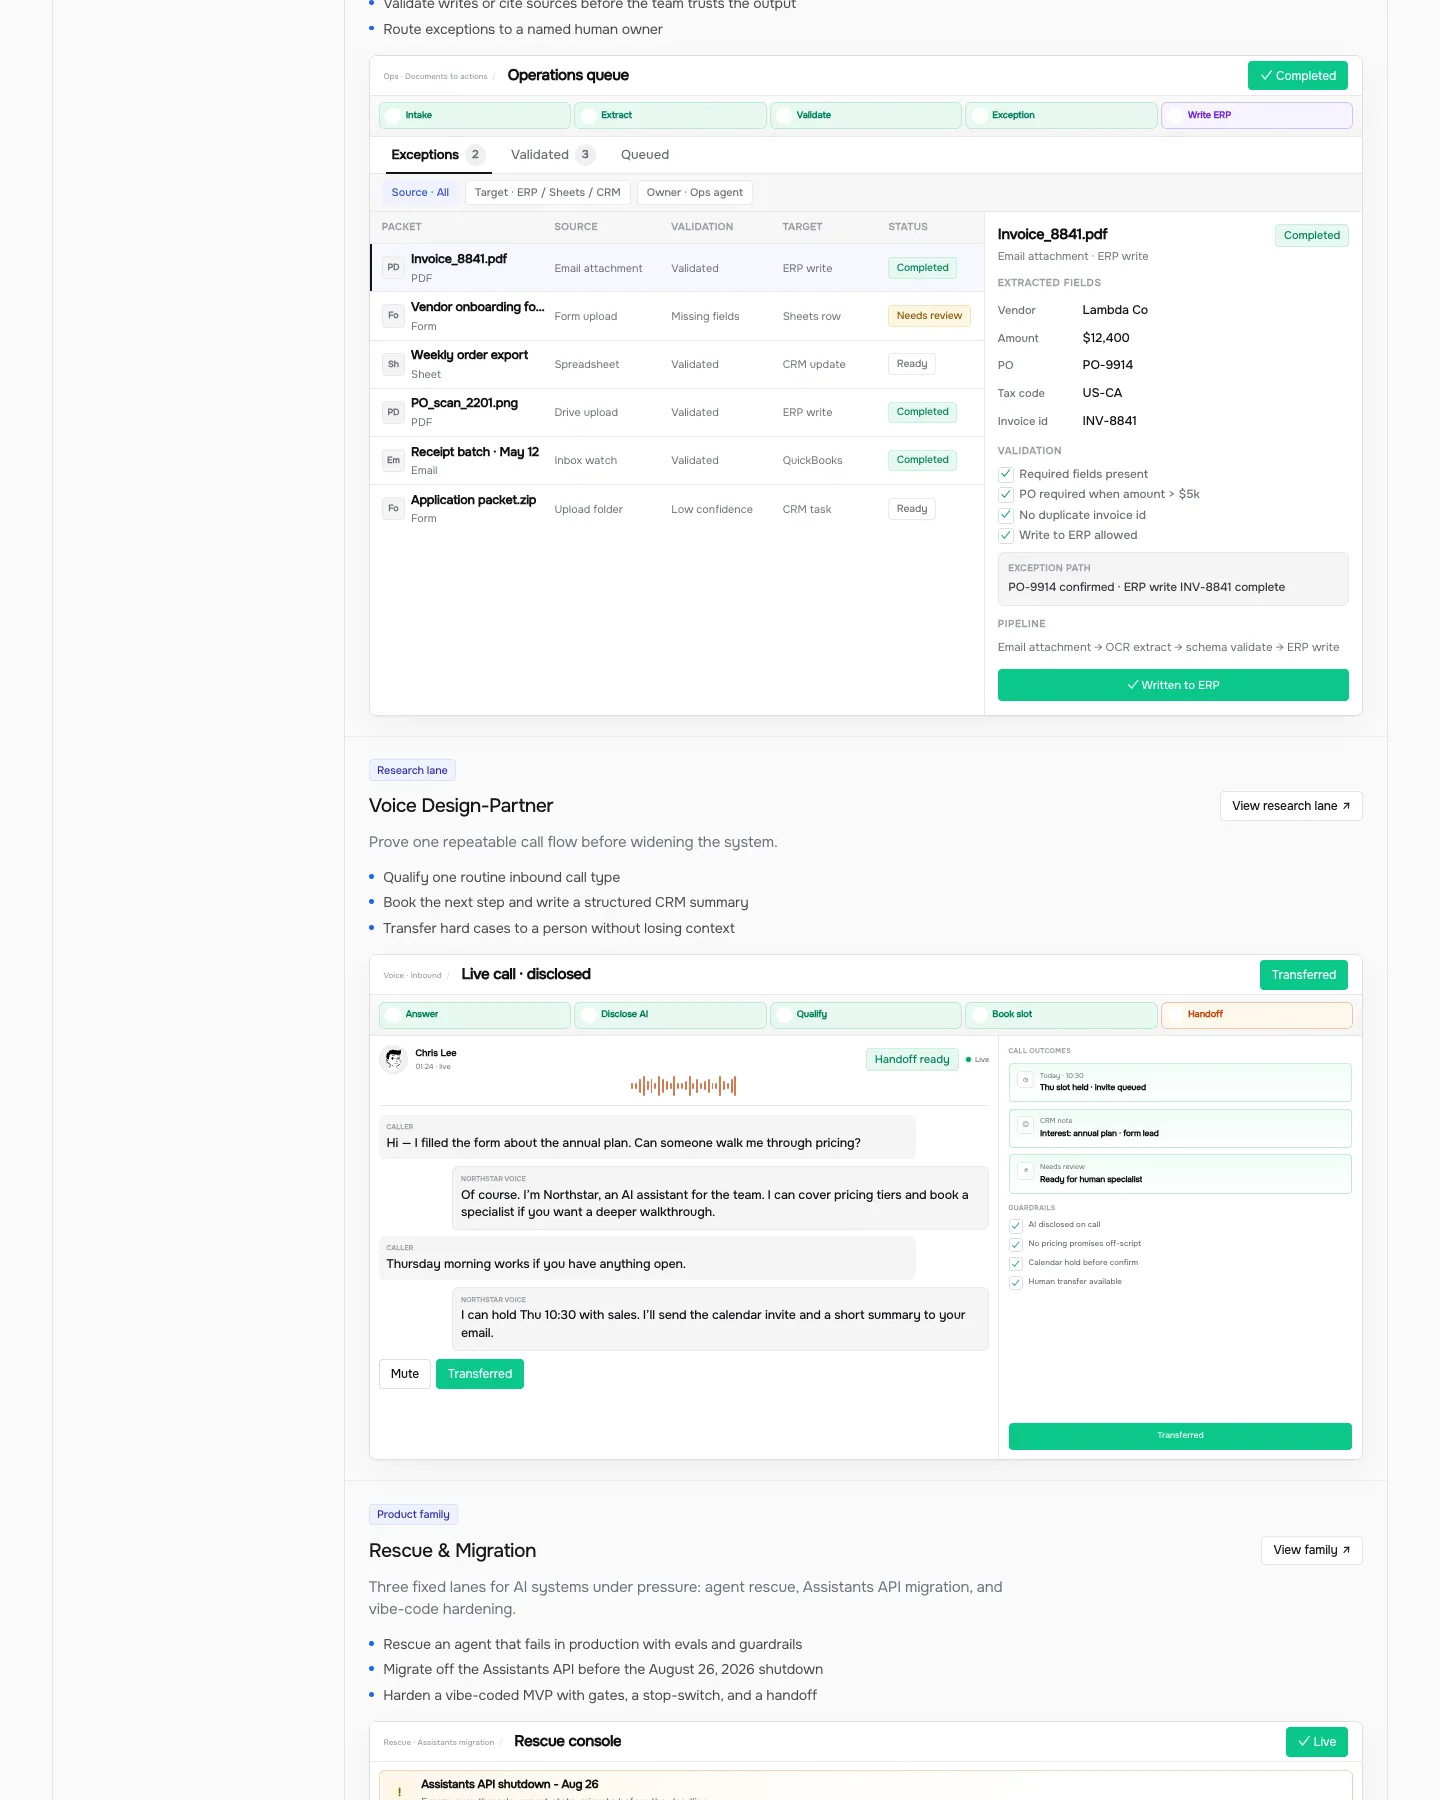Switch to the Exceptions tab

[437, 155]
